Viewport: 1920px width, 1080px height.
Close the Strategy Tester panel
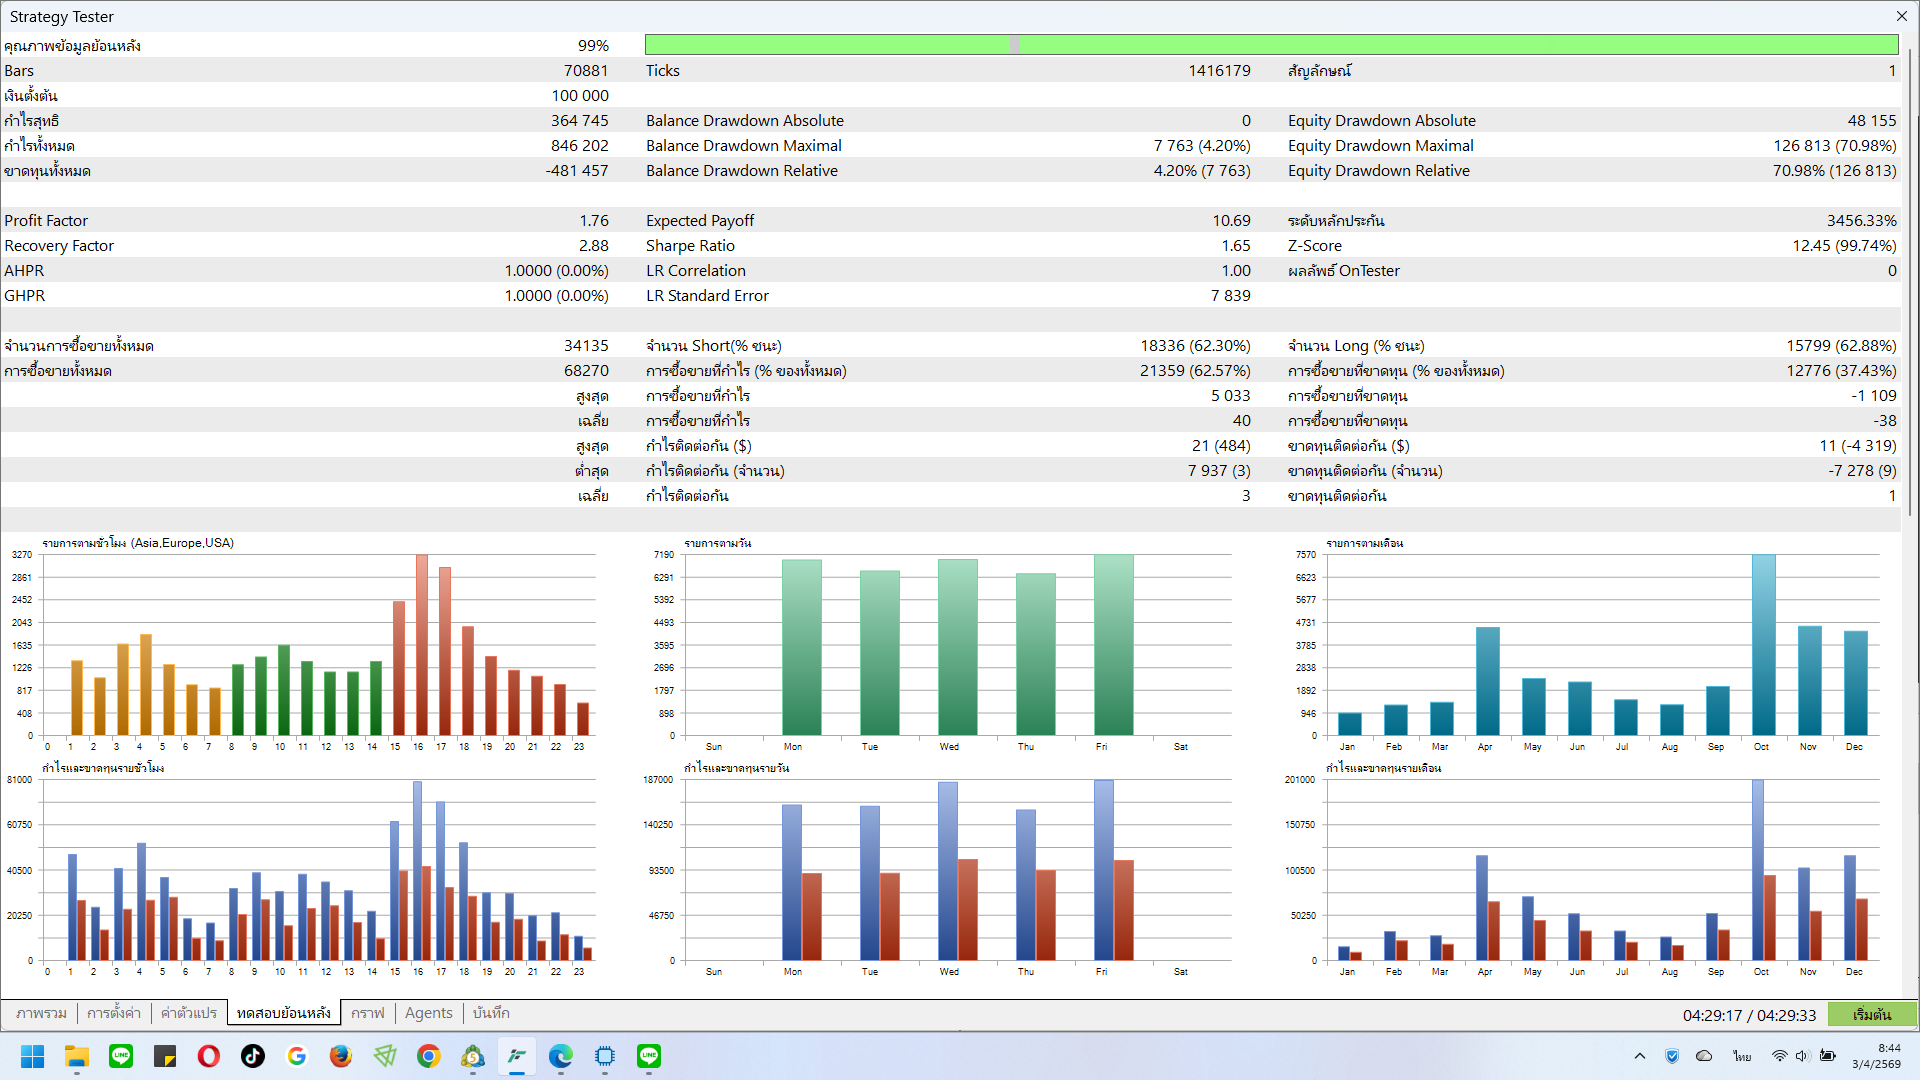[x=1901, y=16]
